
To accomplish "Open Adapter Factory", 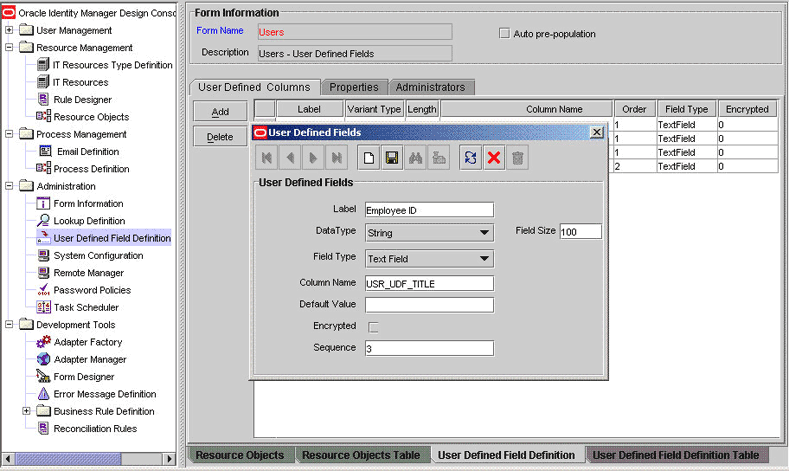I will [x=88, y=342].
